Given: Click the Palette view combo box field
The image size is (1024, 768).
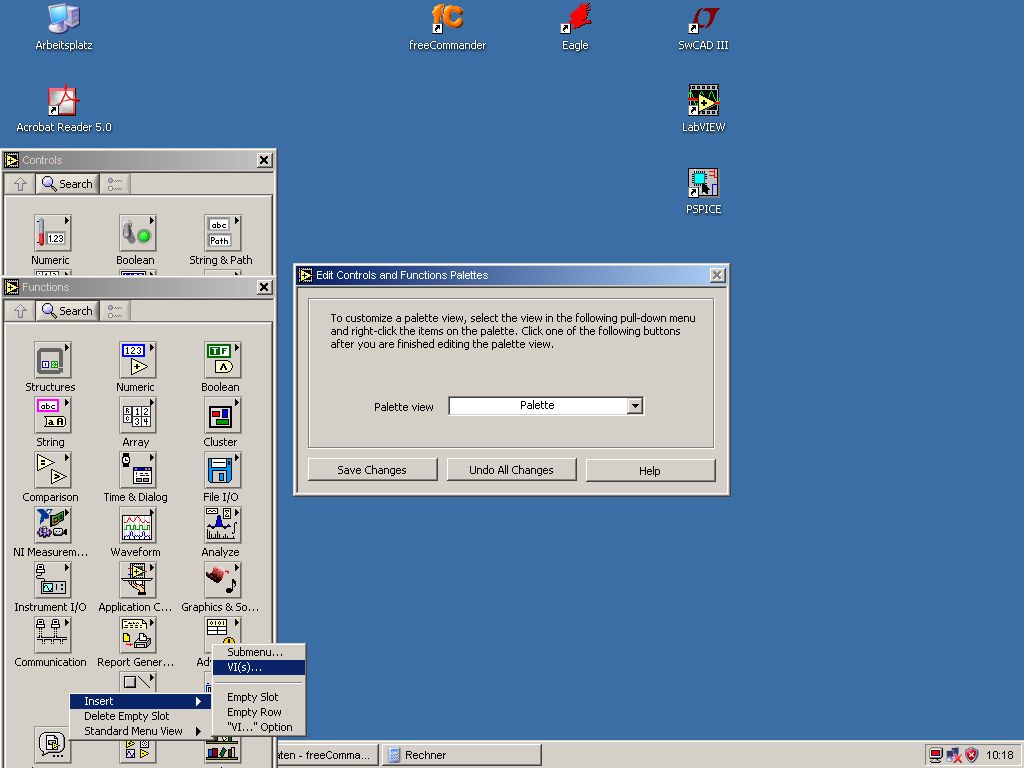Looking at the screenshot, I should pyautogui.click(x=546, y=406).
